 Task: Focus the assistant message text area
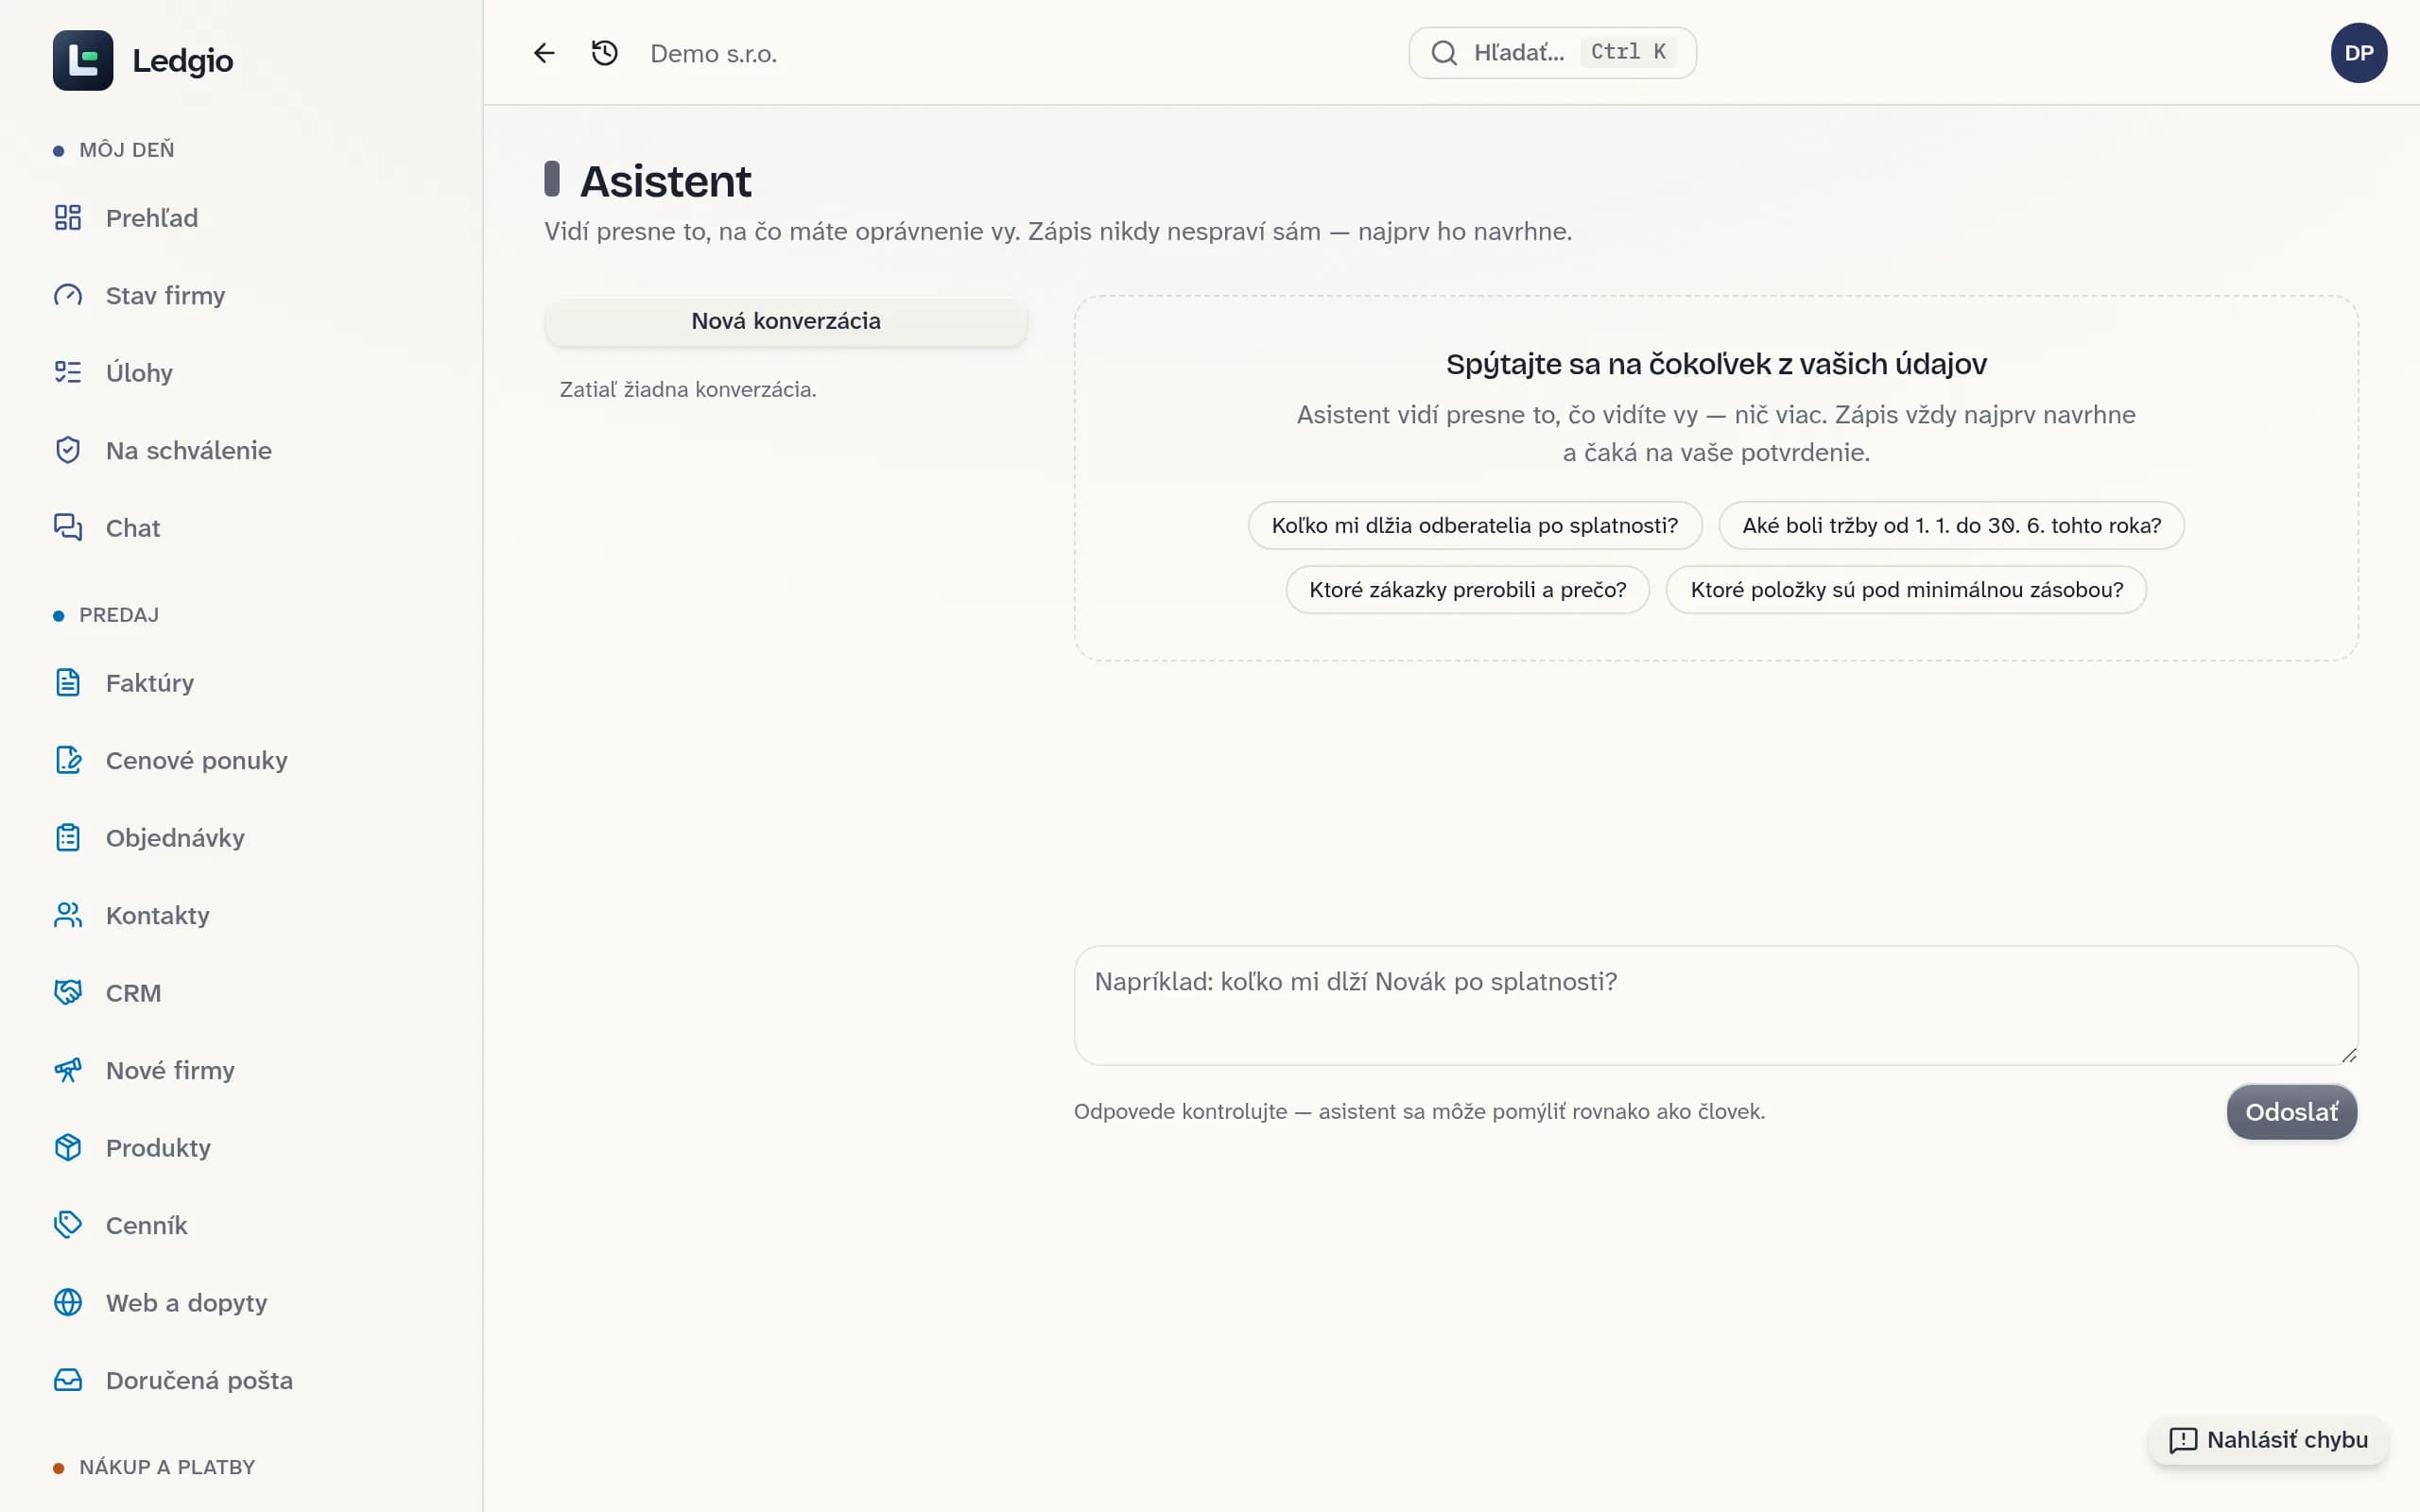[x=1716, y=1005]
